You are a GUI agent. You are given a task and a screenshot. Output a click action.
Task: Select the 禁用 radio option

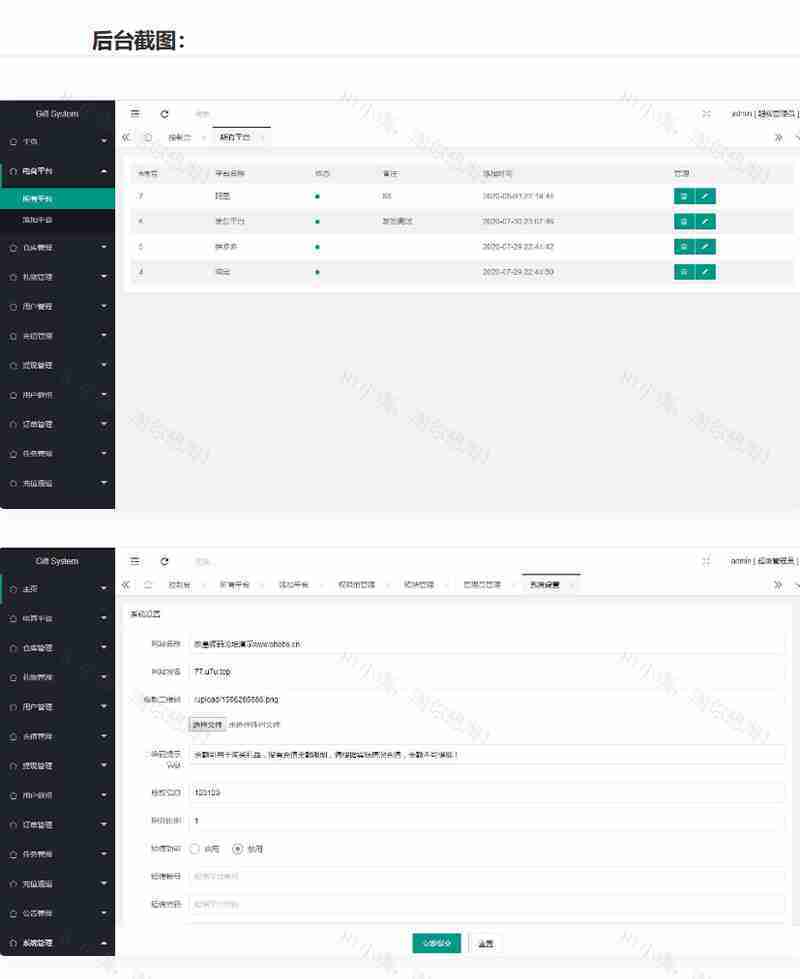point(238,848)
